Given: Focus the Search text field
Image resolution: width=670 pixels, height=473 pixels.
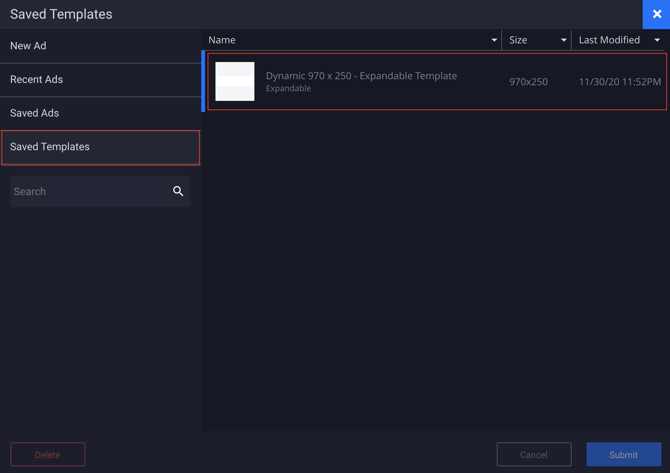Looking at the screenshot, I should [90, 191].
